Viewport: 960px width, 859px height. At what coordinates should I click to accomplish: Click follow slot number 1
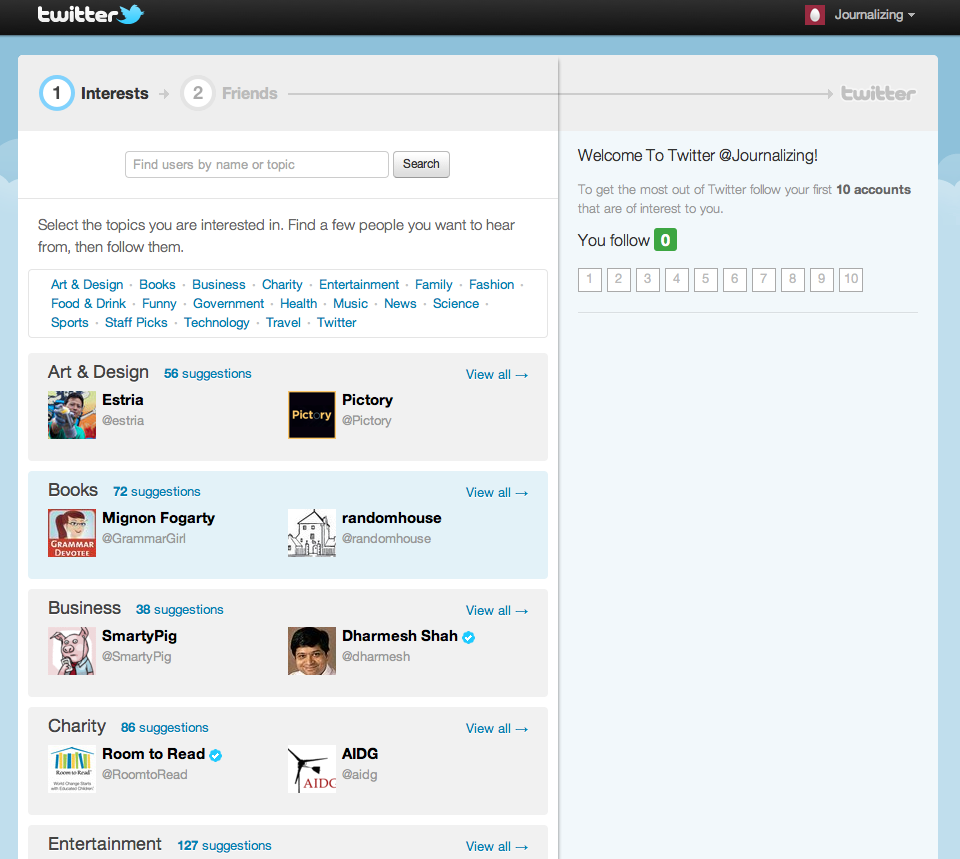click(x=590, y=280)
